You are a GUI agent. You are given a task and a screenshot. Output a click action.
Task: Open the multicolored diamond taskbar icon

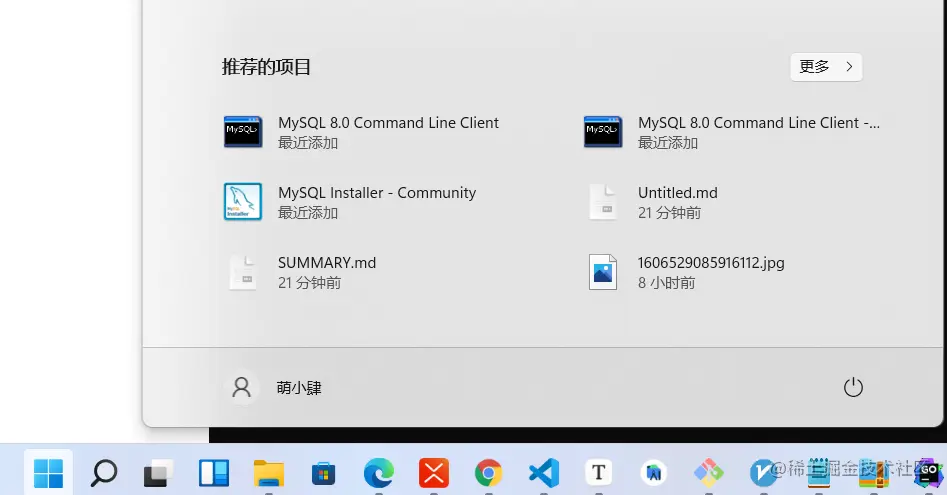pyautogui.click(x=708, y=473)
